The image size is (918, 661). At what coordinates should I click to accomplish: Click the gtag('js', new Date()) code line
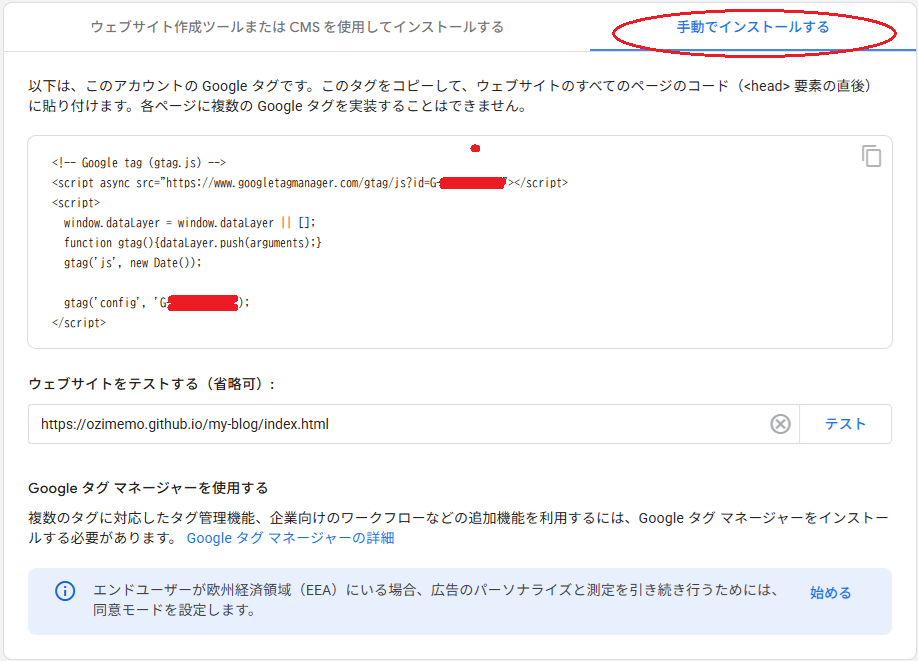point(132,263)
